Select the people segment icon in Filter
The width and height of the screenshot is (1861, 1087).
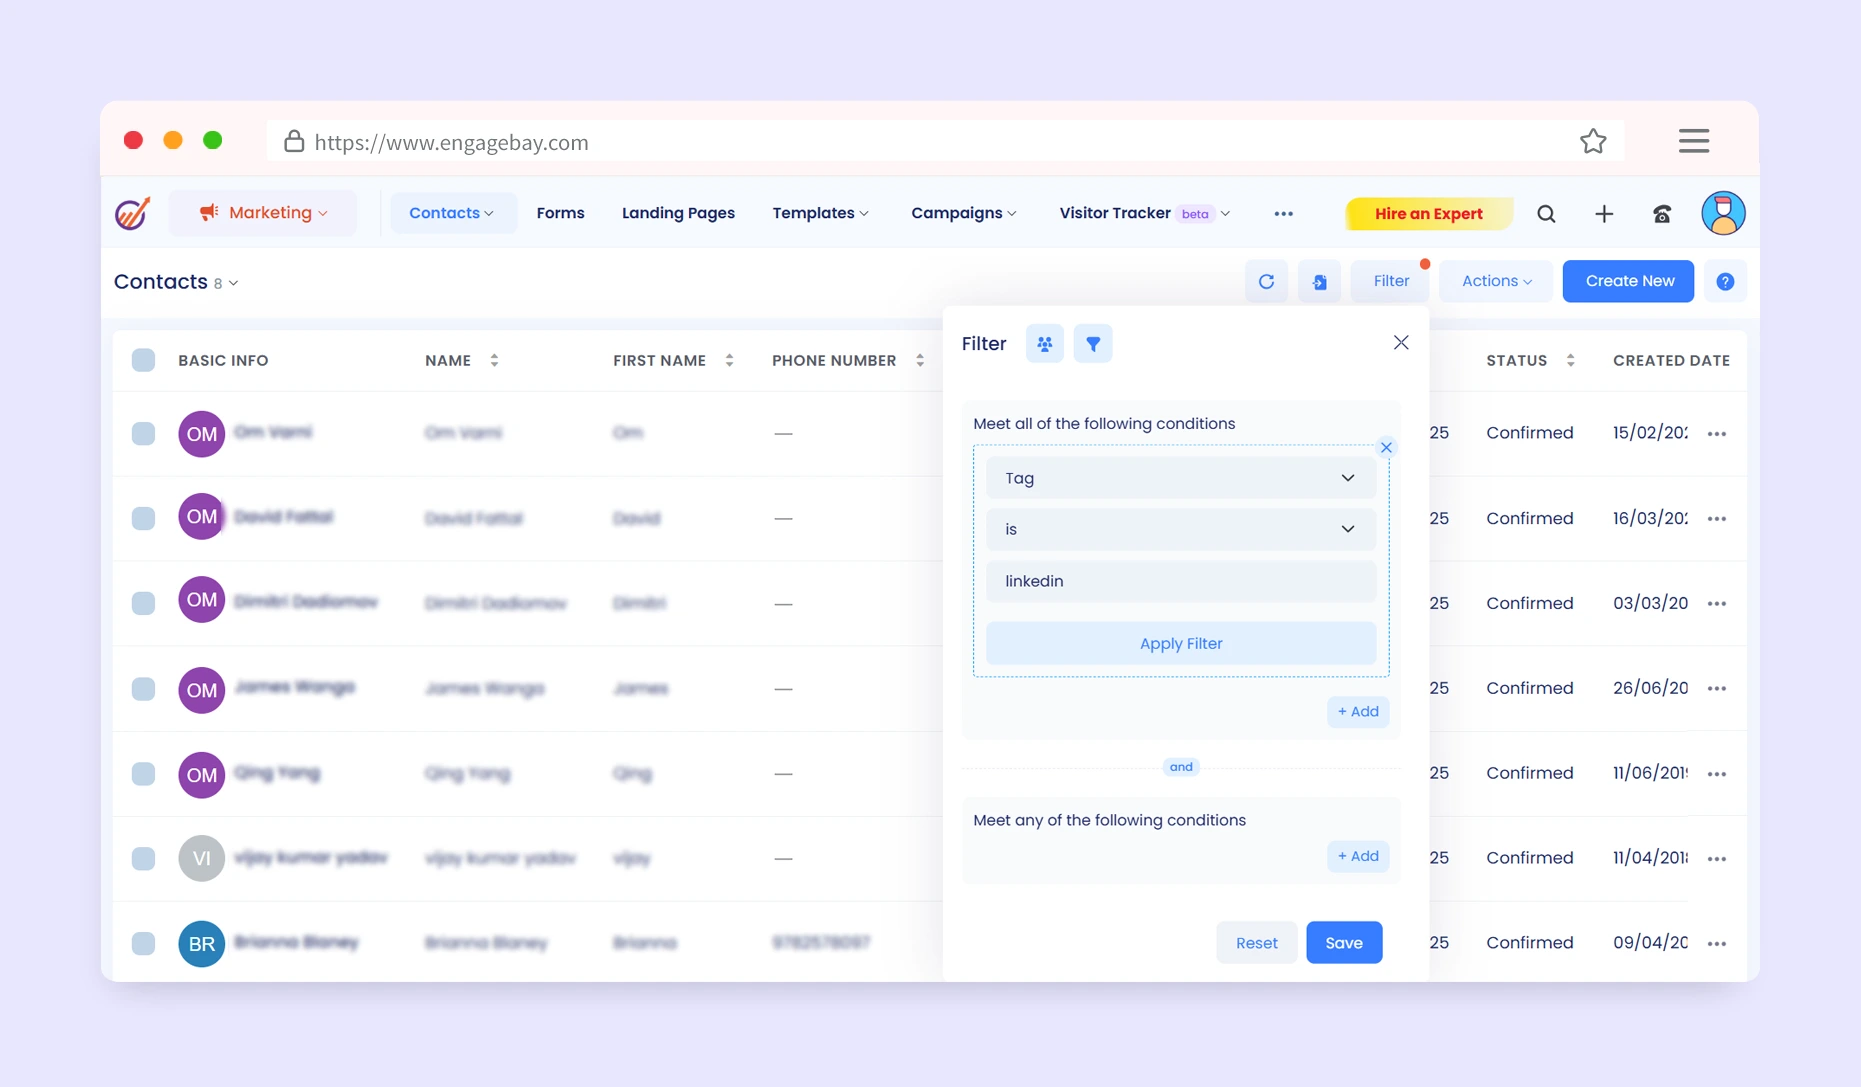[x=1045, y=344]
